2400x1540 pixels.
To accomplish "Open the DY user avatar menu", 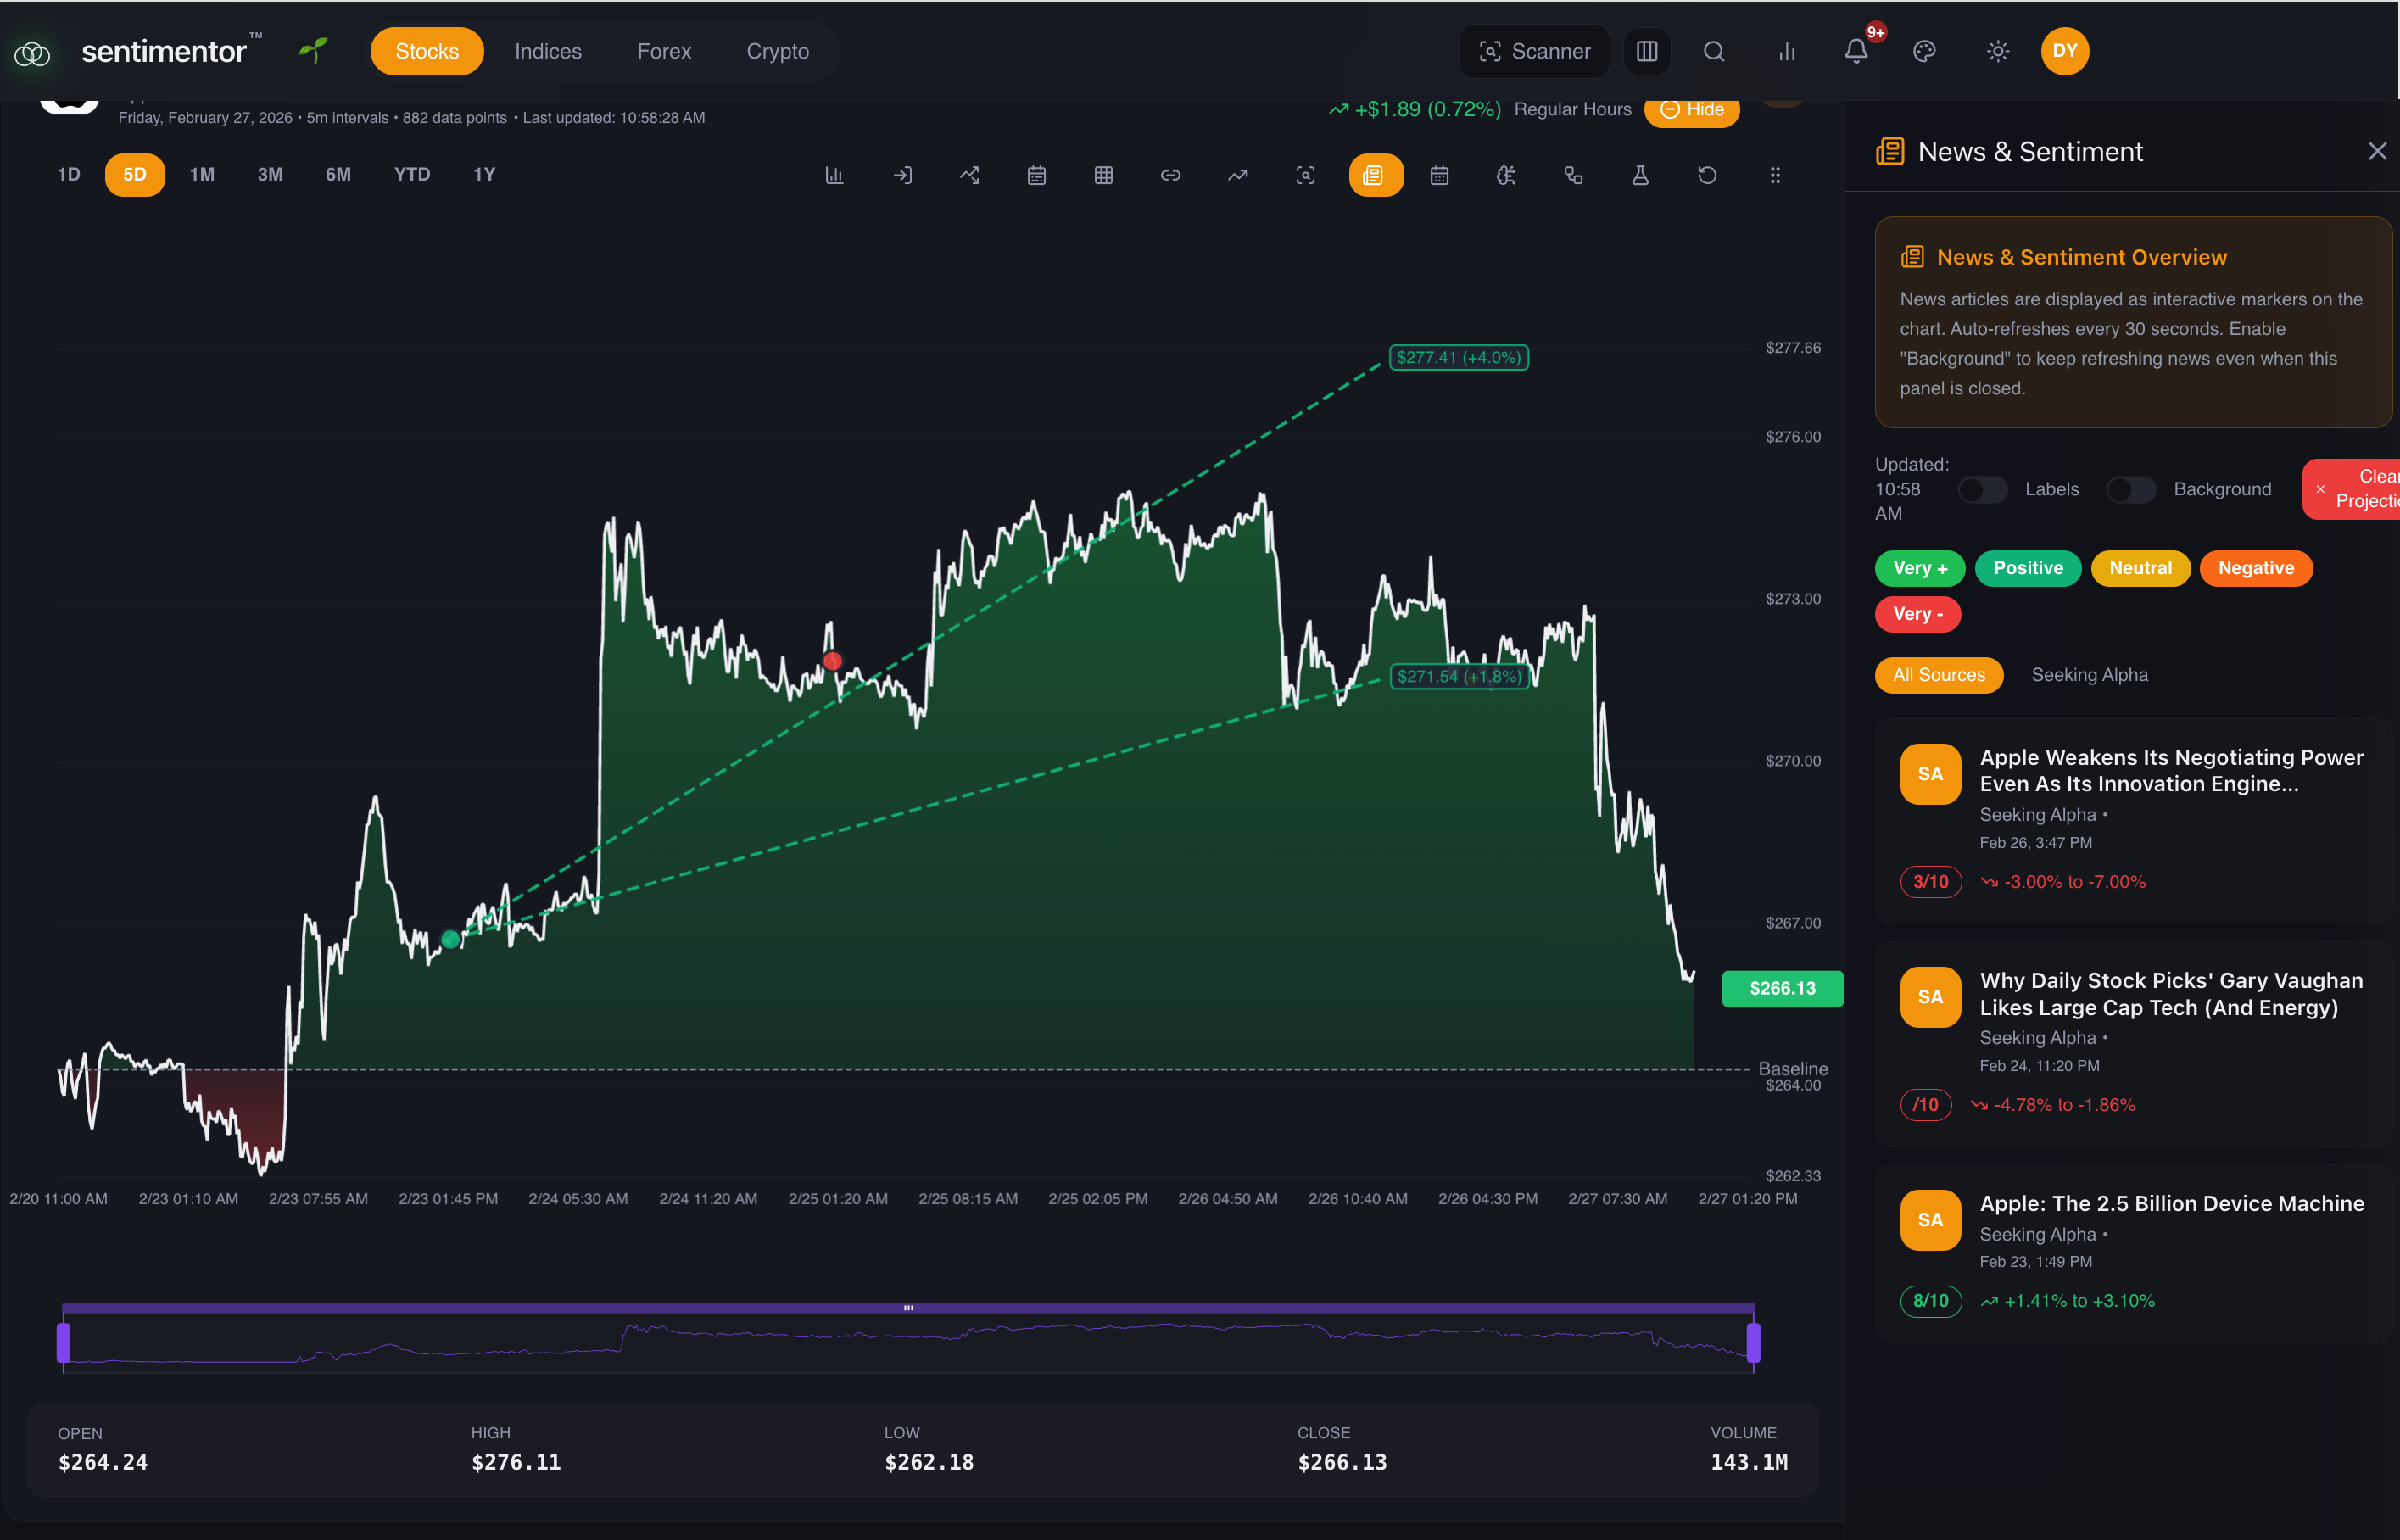I will pos(2065,51).
